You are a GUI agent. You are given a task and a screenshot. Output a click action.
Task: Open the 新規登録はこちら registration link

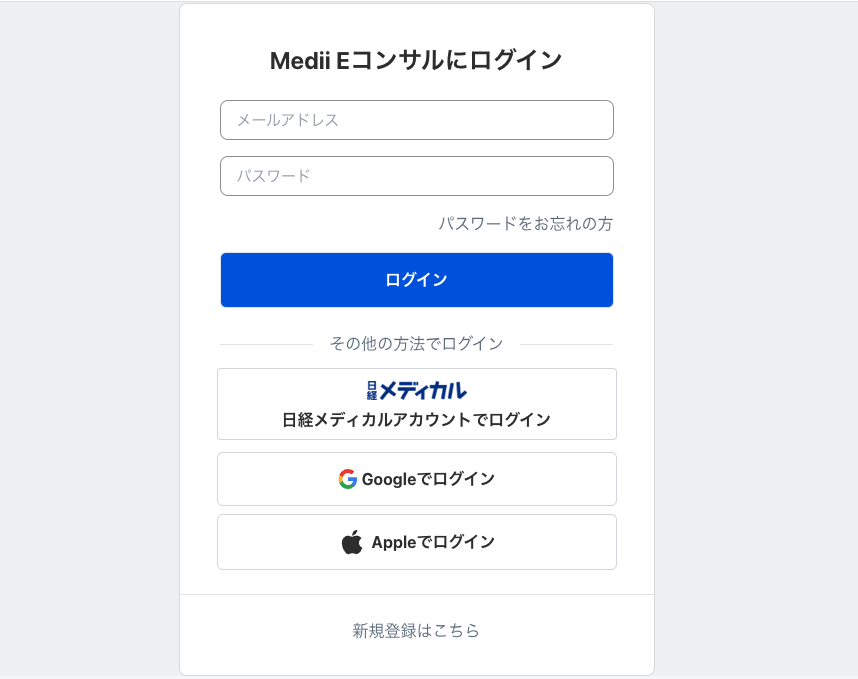coord(416,631)
